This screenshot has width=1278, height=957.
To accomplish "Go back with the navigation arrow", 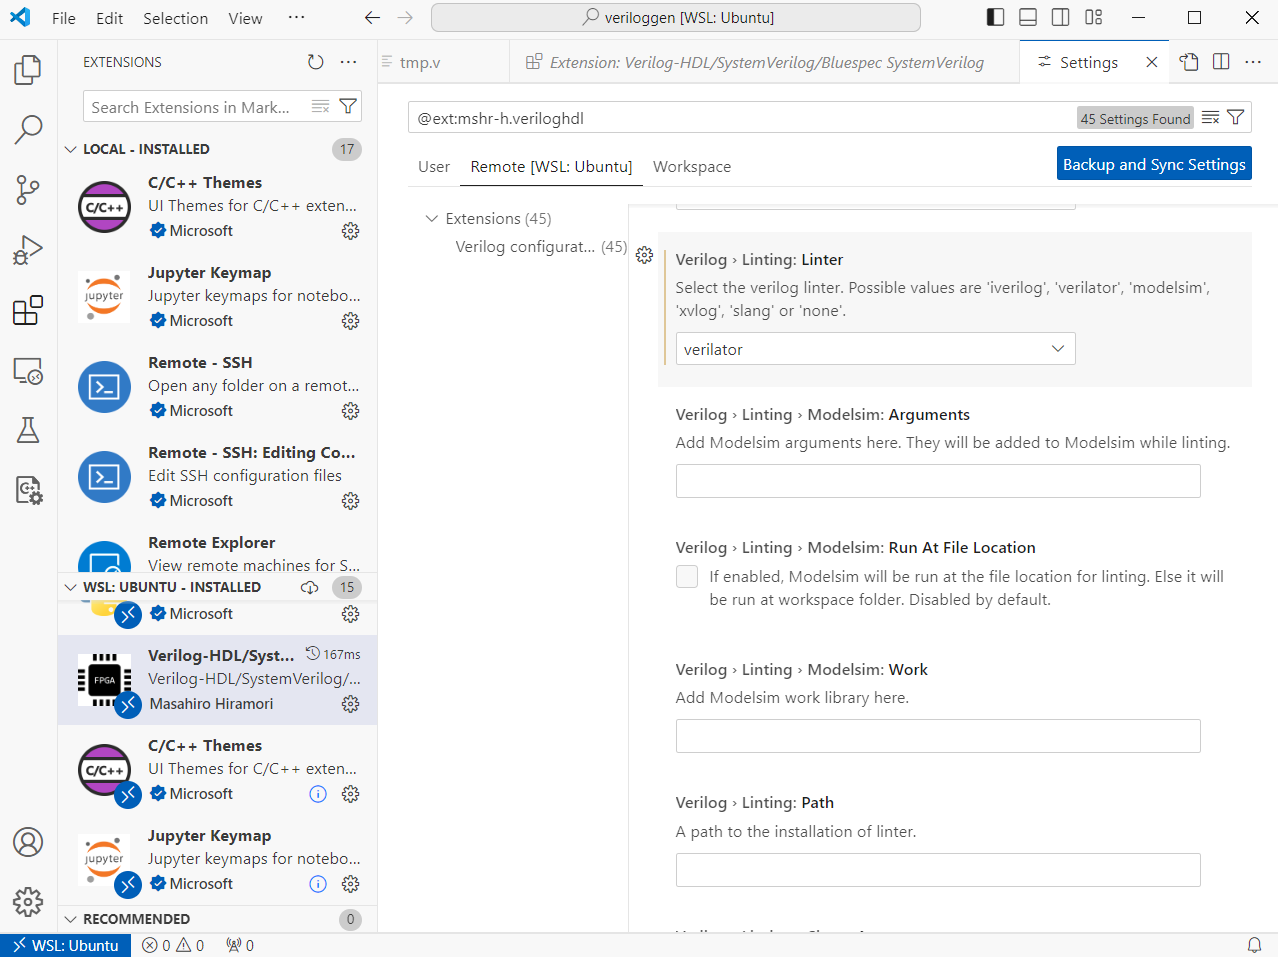I will 372,17.
